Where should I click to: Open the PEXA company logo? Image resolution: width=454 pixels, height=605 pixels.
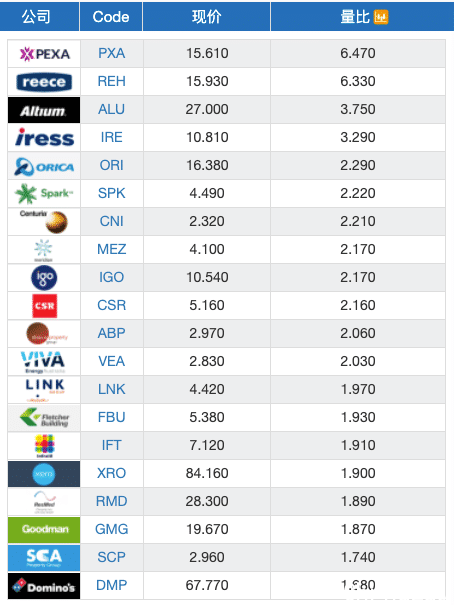tap(44, 54)
